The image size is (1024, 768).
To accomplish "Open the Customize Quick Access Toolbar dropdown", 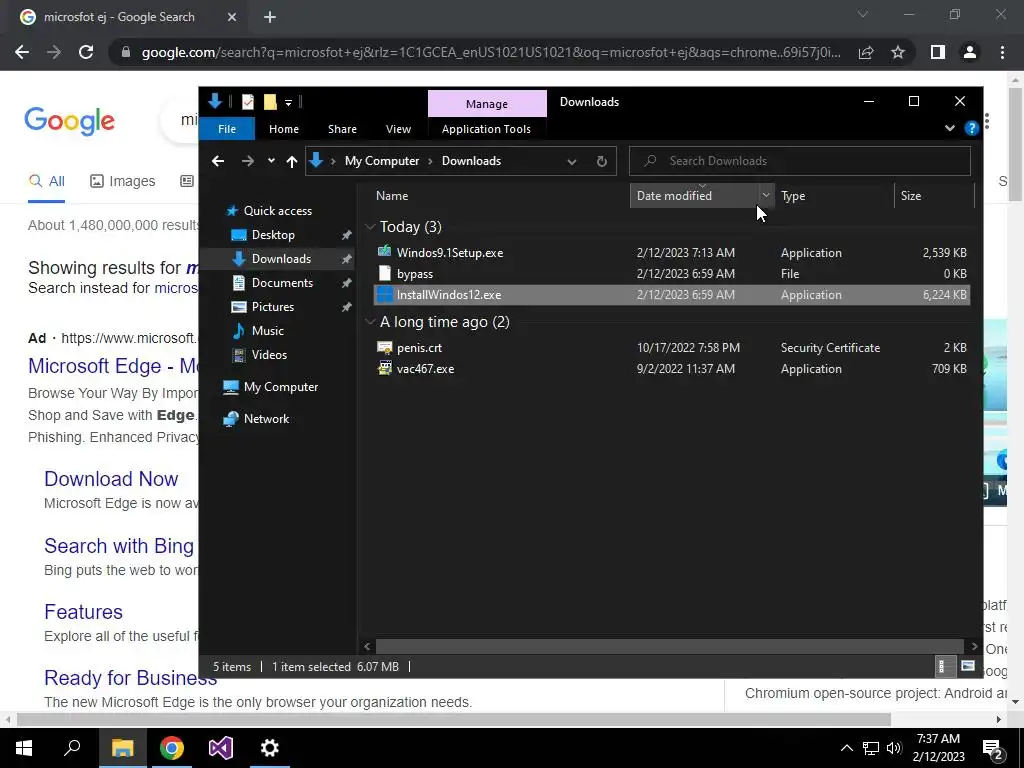I will pyautogui.click(x=288, y=103).
